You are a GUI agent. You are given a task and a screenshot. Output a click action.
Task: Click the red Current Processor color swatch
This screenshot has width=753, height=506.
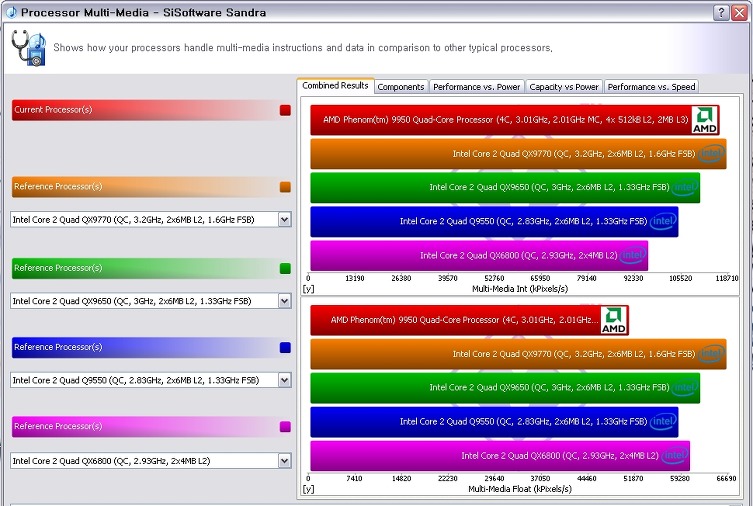285,110
